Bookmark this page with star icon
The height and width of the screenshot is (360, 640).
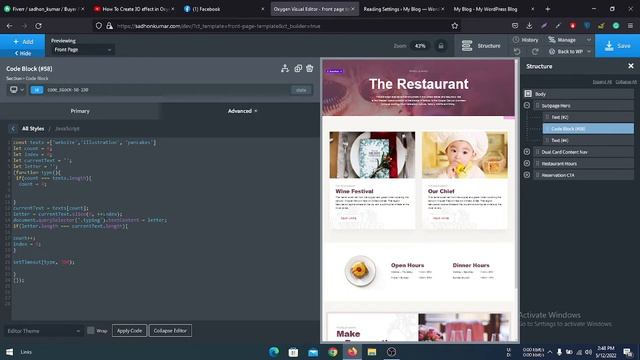coord(455,26)
